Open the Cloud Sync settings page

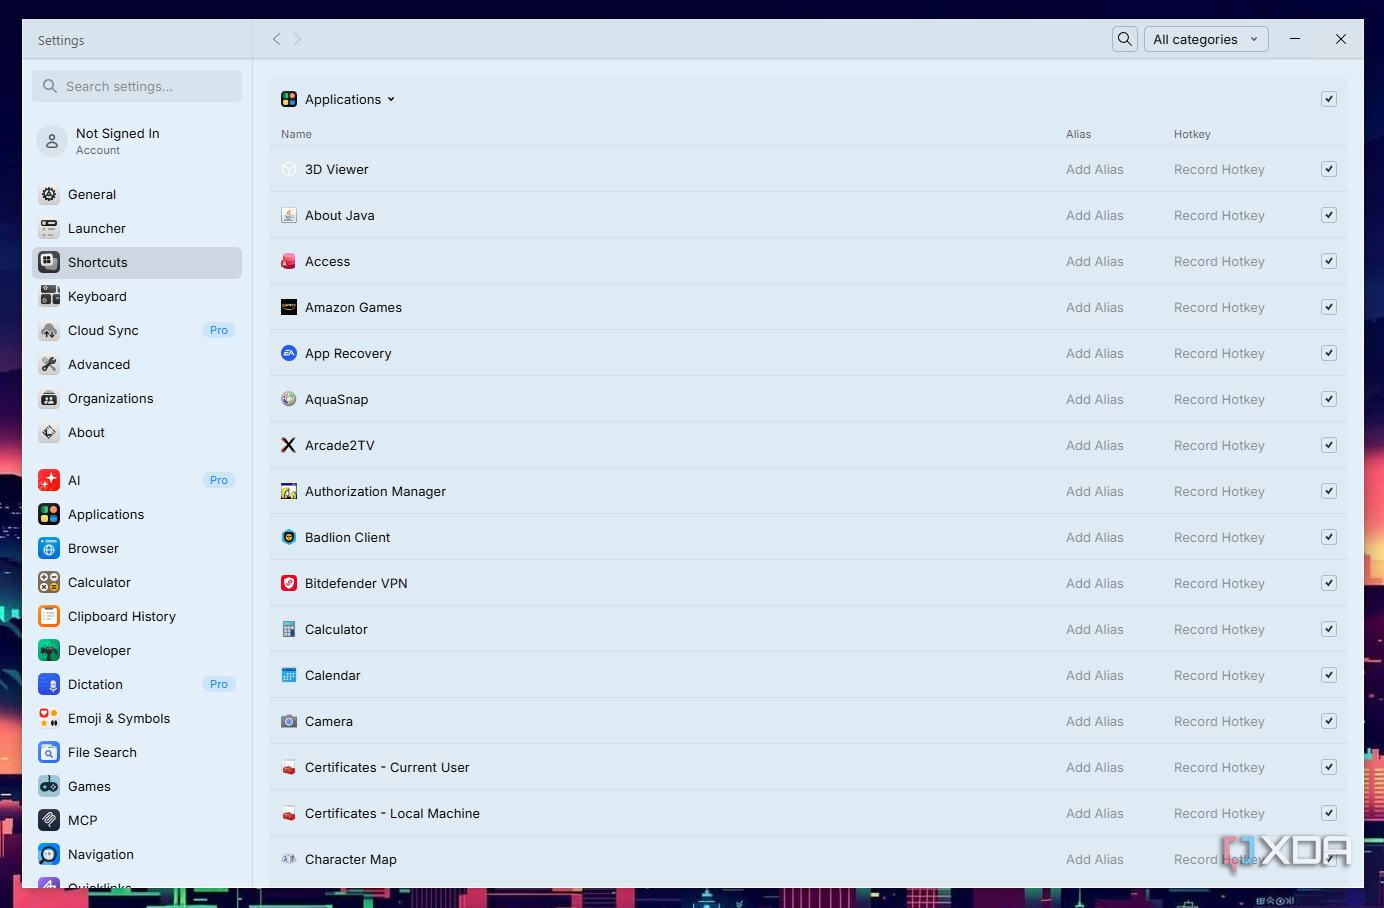[x=137, y=331]
